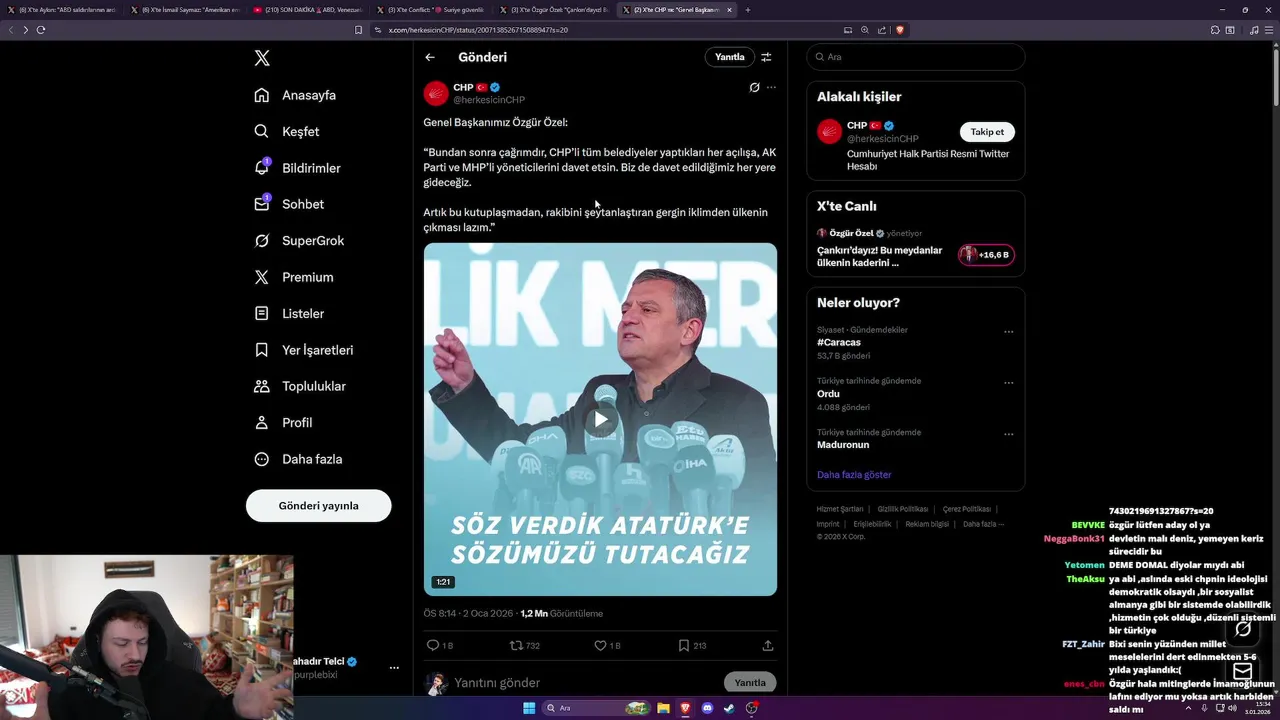Open new browser tab plus
1280x720 pixels.
[748, 10]
